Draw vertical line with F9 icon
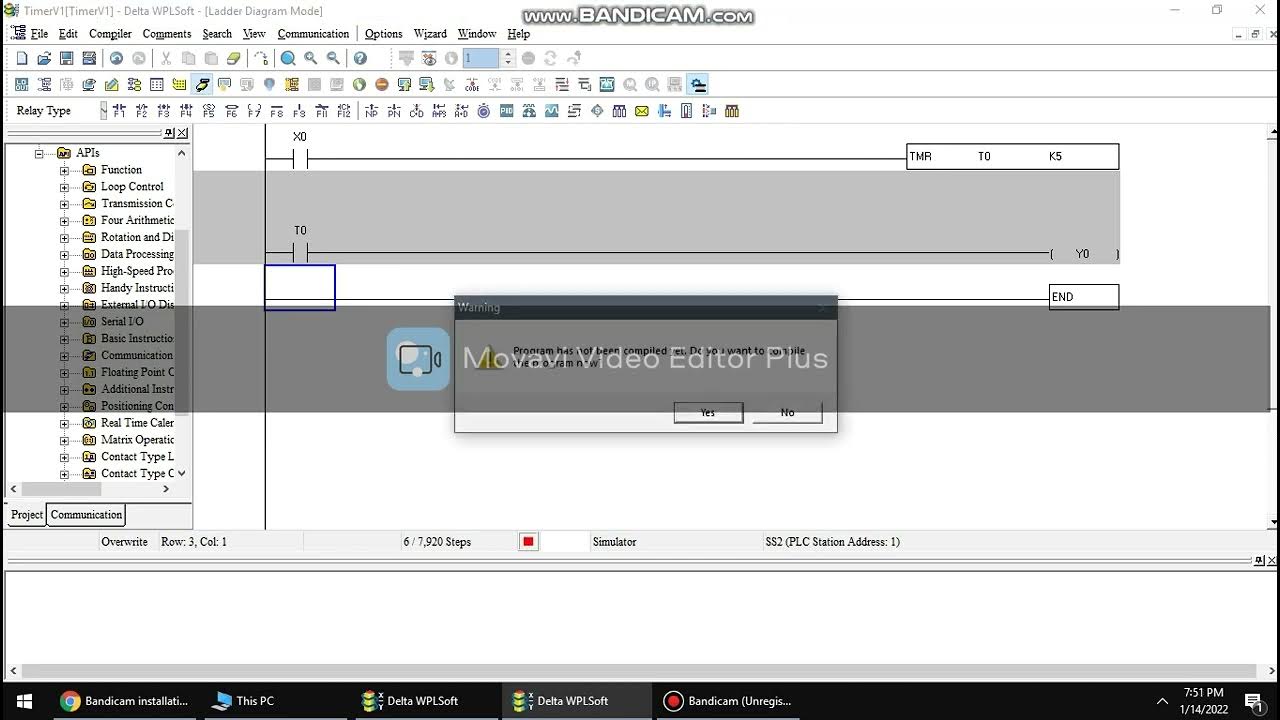 (x=299, y=111)
